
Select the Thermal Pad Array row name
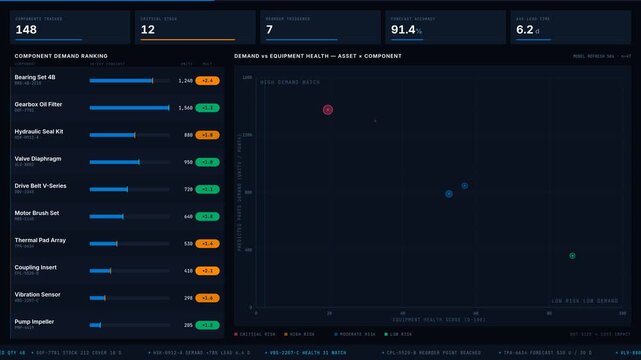40,240
